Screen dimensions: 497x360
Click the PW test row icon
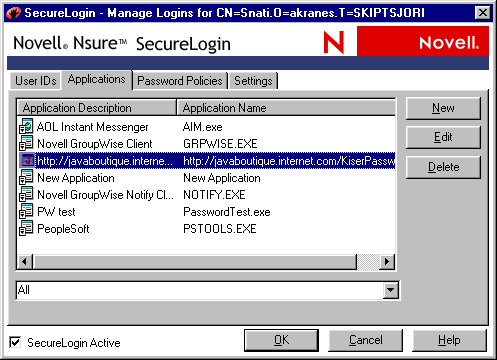coord(26,211)
